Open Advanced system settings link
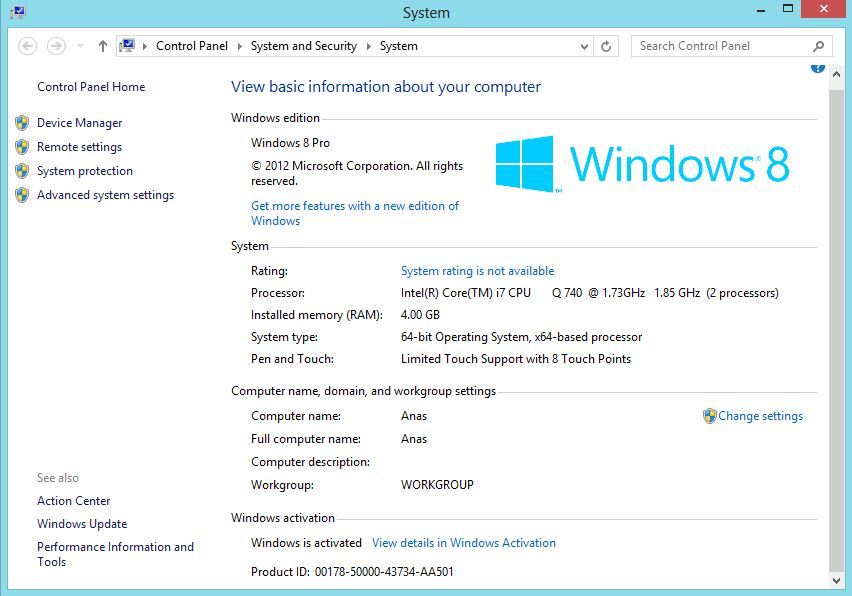The width and height of the screenshot is (852, 596). (x=105, y=195)
